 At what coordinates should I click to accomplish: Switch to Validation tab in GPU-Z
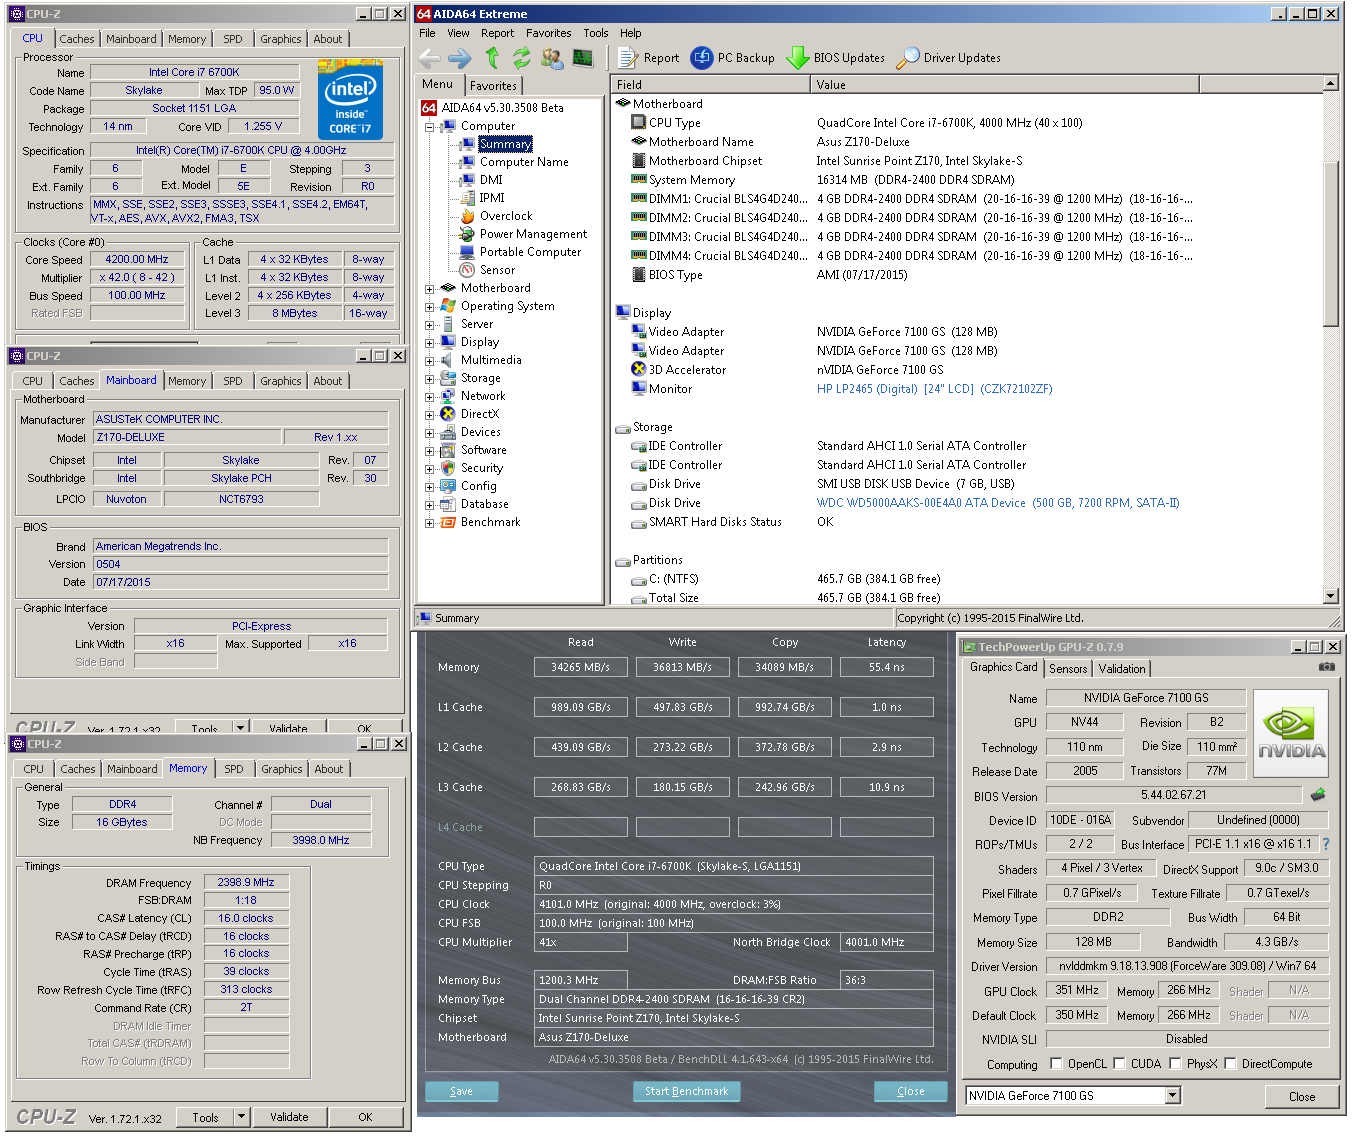(x=1122, y=669)
